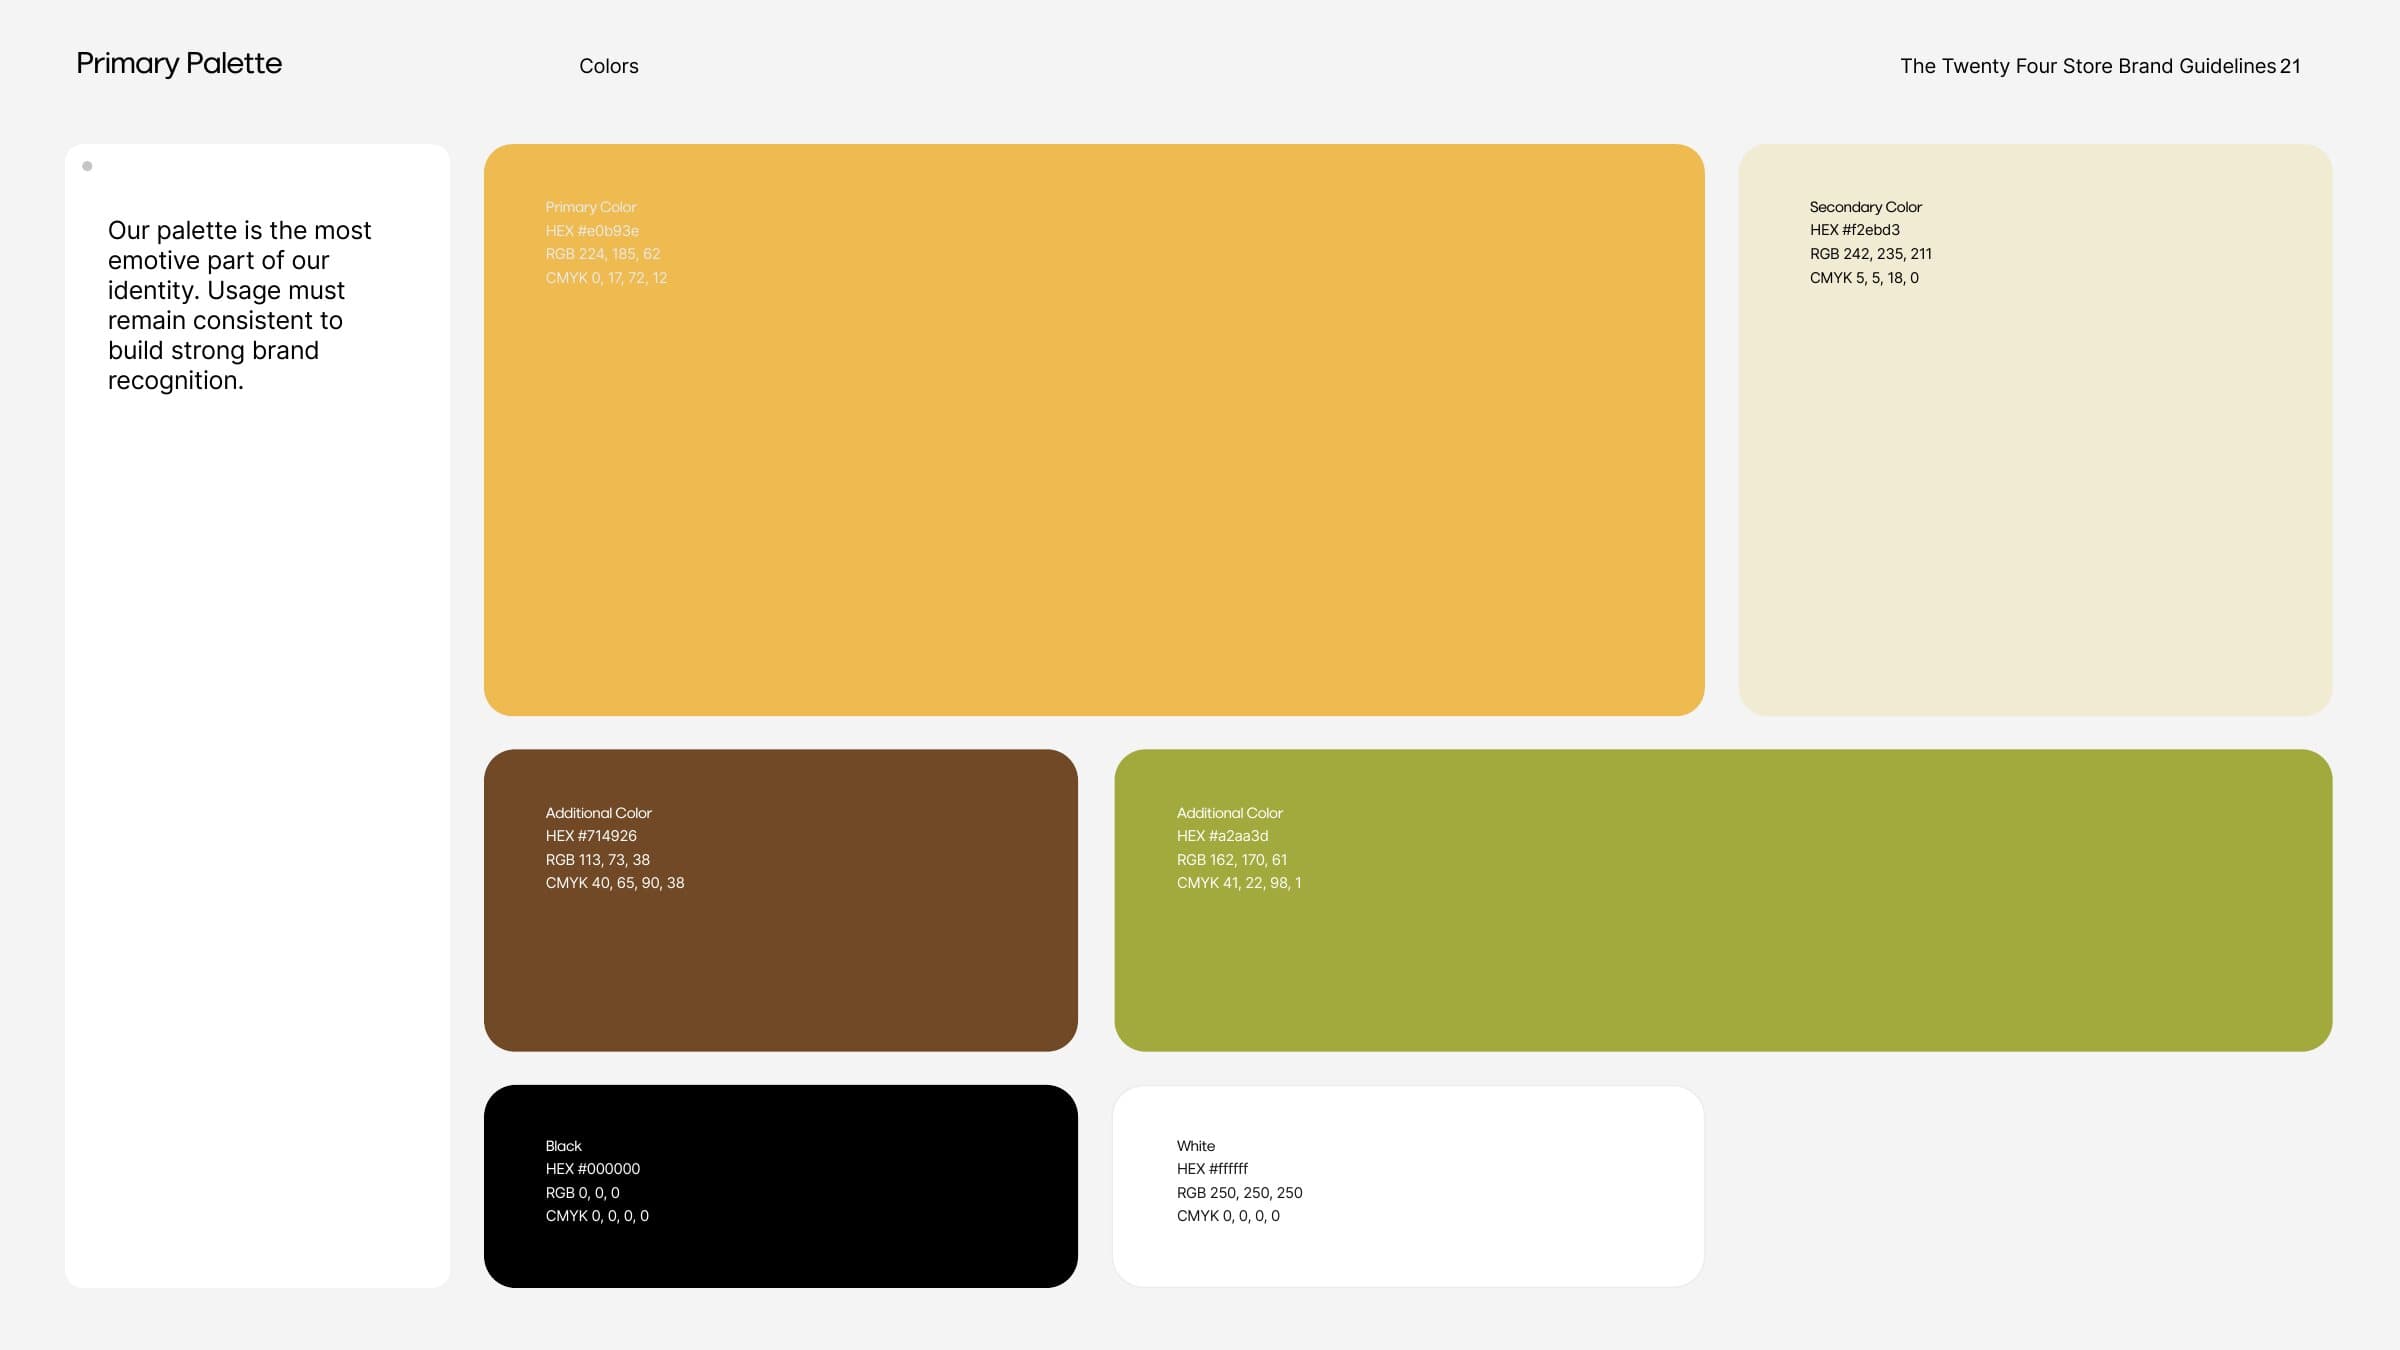Viewport: 2400px width, 1350px height.
Task: Click the 'HEX #714926' text
Action: coord(591,836)
